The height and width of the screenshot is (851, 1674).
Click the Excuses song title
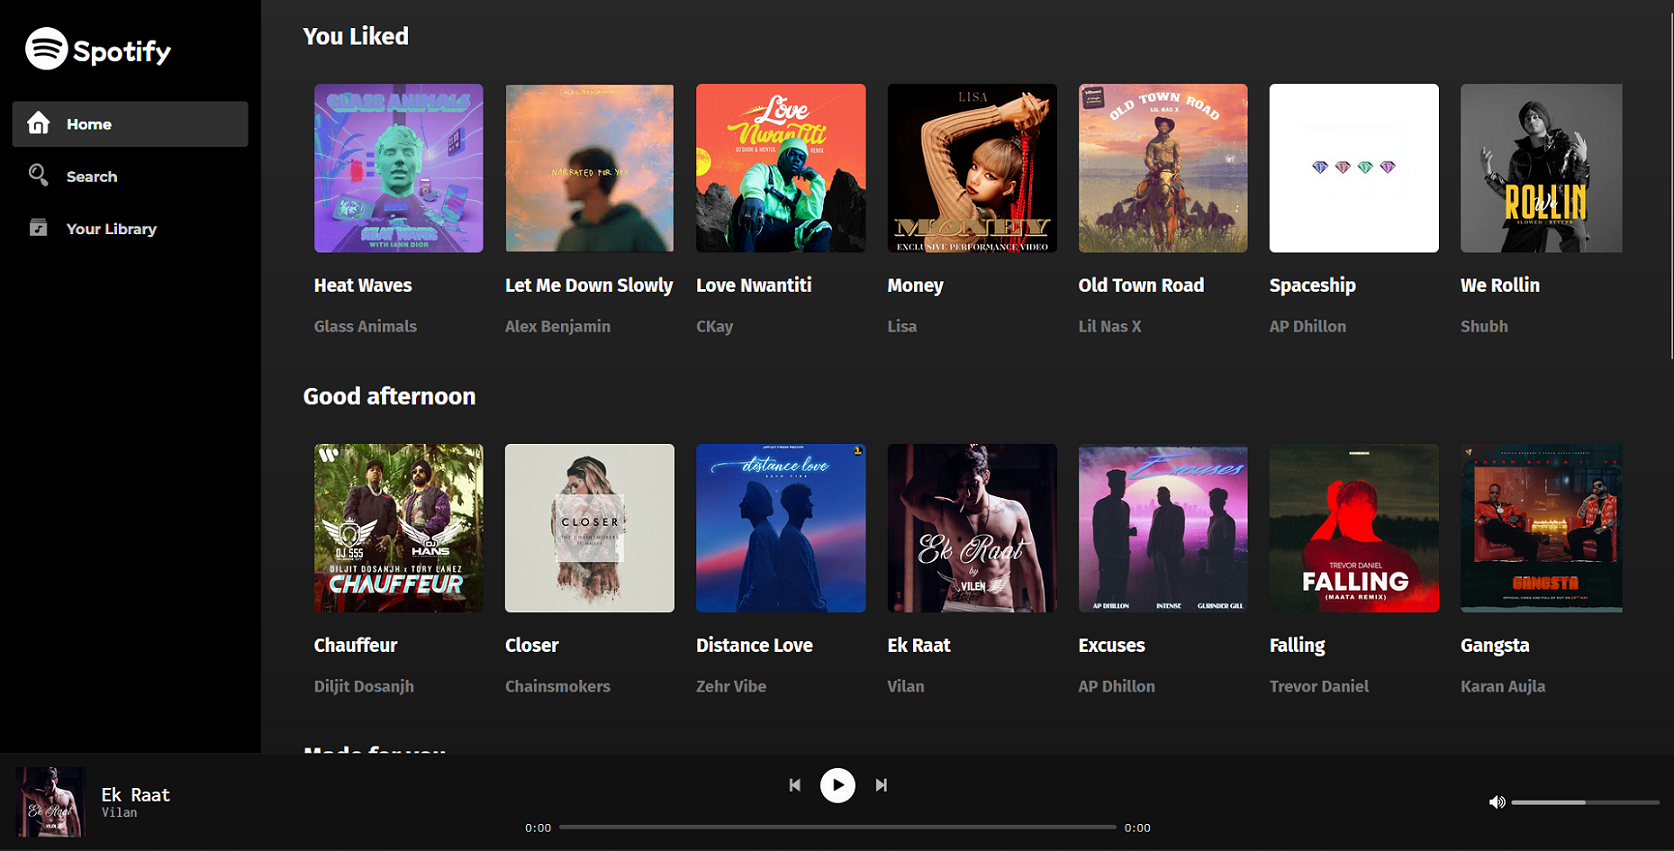click(x=1111, y=645)
